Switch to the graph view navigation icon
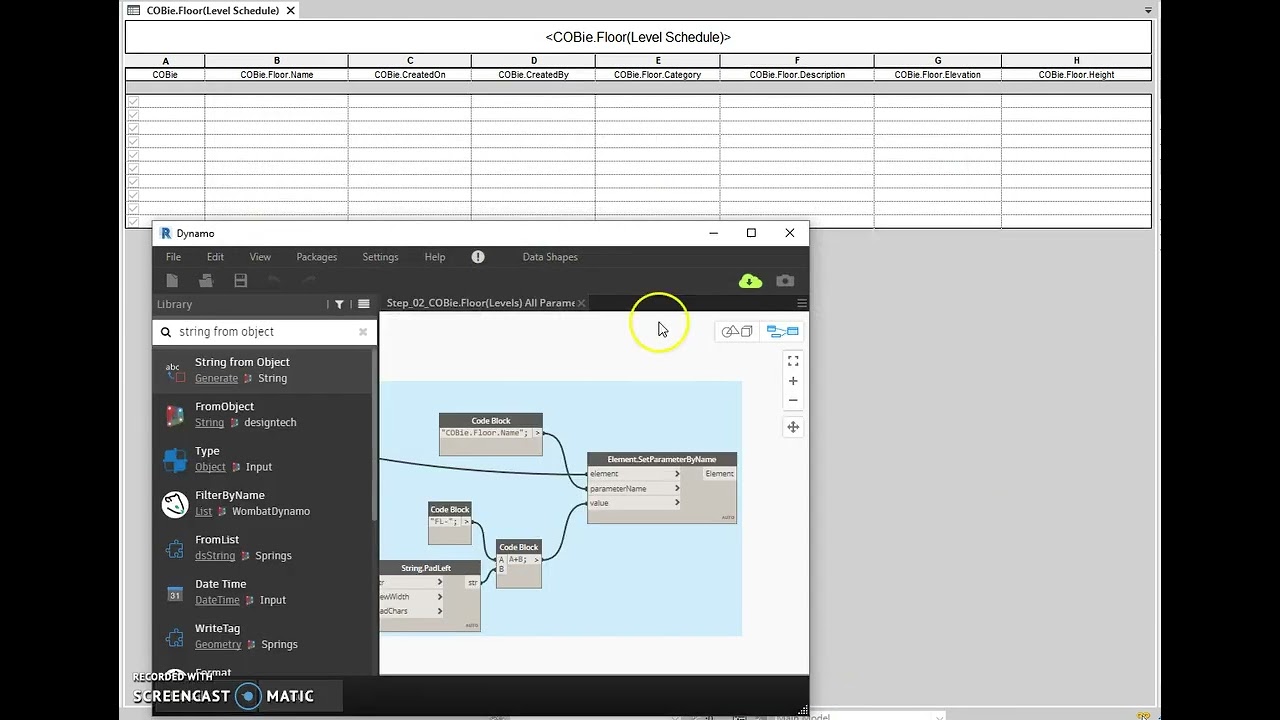 tap(782, 331)
